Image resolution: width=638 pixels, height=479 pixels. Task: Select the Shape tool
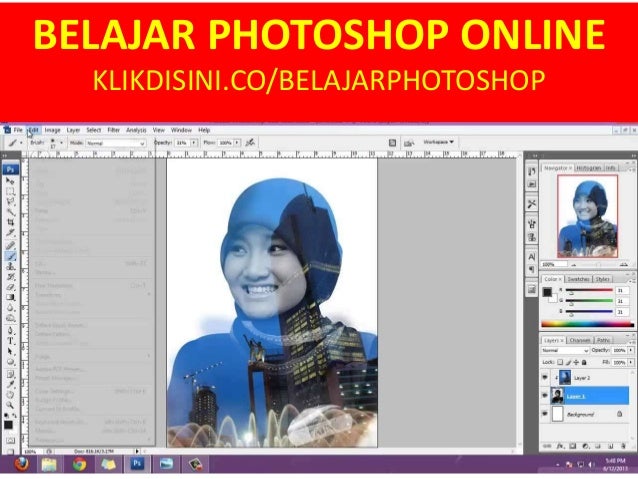coord(11,362)
